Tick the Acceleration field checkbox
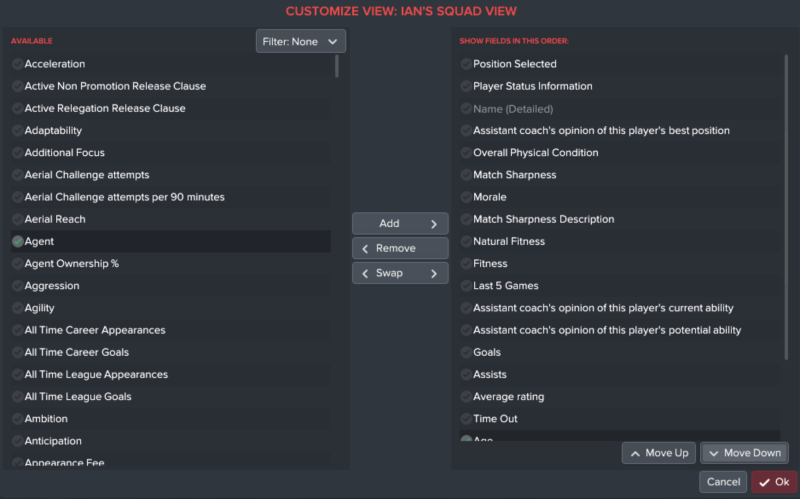This screenshot has width=800, height=499. coord(18,64)
